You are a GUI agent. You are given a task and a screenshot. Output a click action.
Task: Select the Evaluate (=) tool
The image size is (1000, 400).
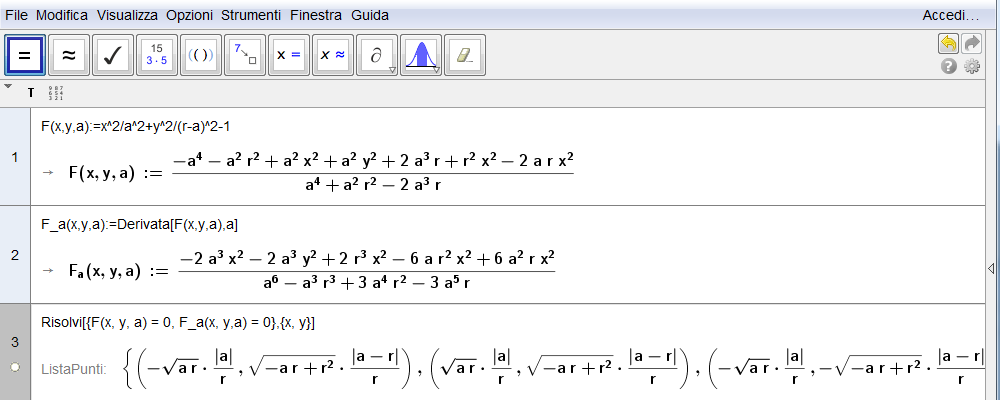(x=25, y=55)
